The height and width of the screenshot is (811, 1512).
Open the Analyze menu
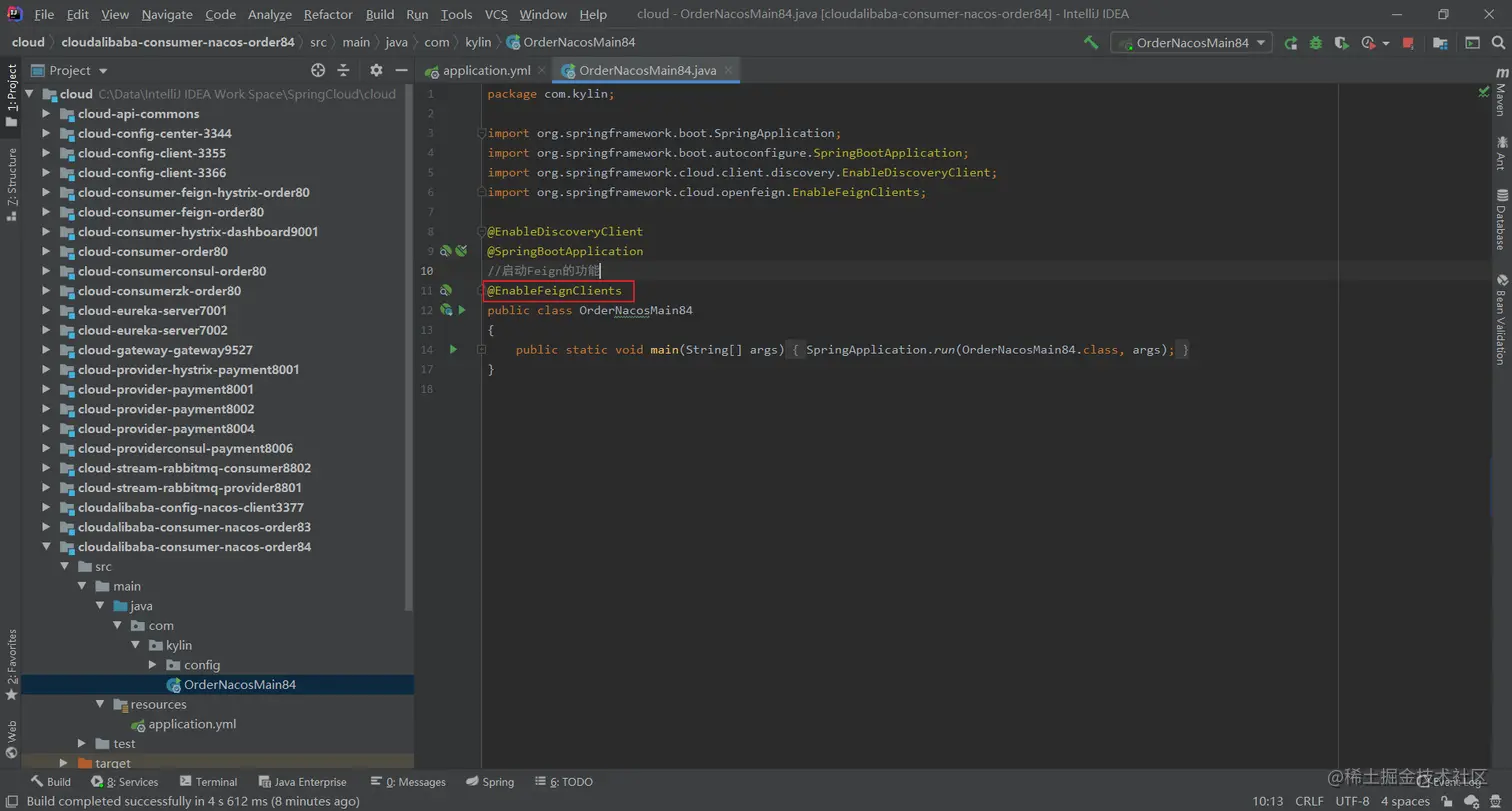[269, 14]
